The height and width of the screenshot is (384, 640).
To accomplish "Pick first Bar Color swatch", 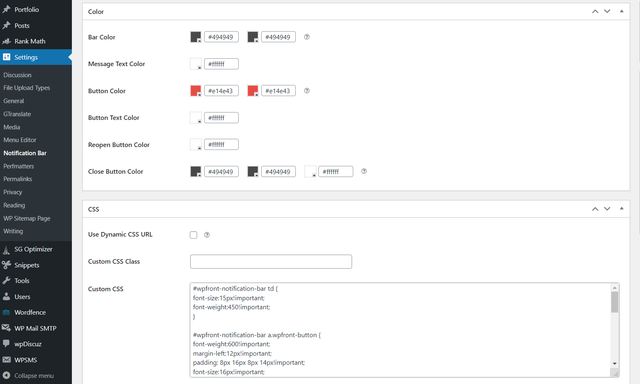I will (x=196, y=37).
